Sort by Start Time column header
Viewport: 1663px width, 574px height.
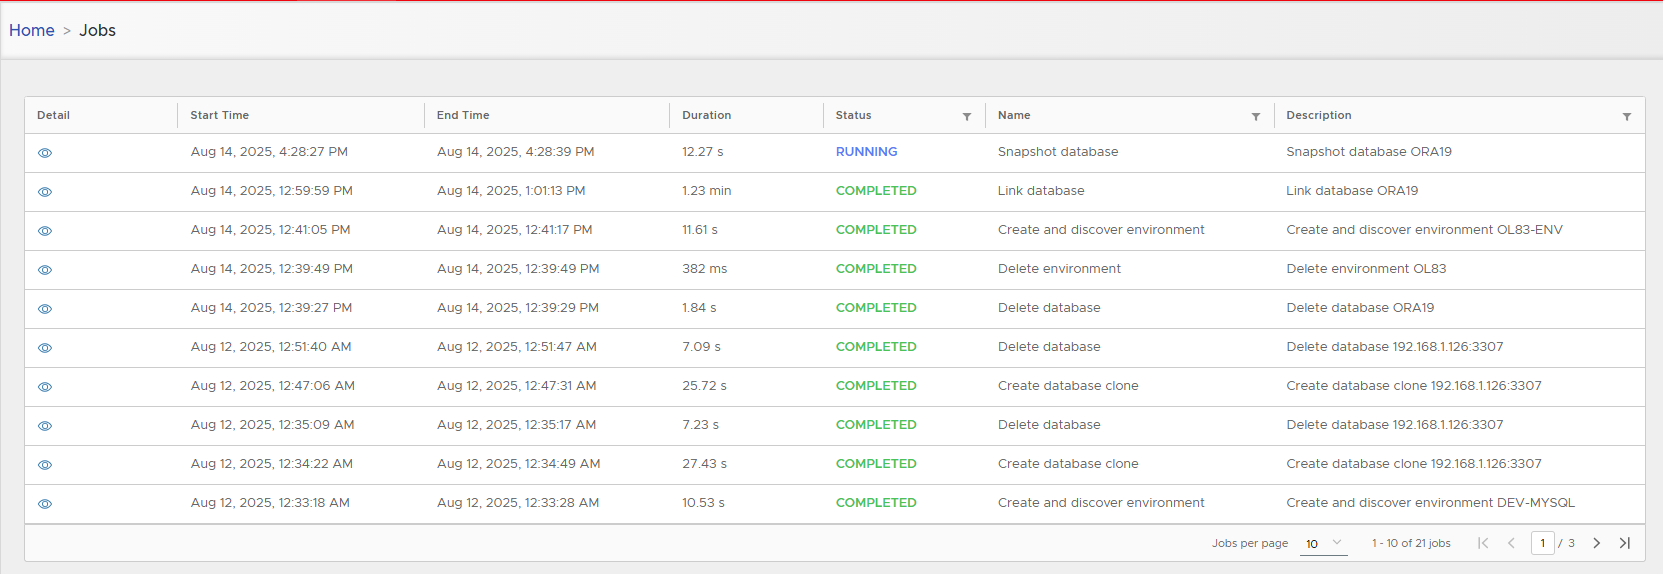click(220, 115)
